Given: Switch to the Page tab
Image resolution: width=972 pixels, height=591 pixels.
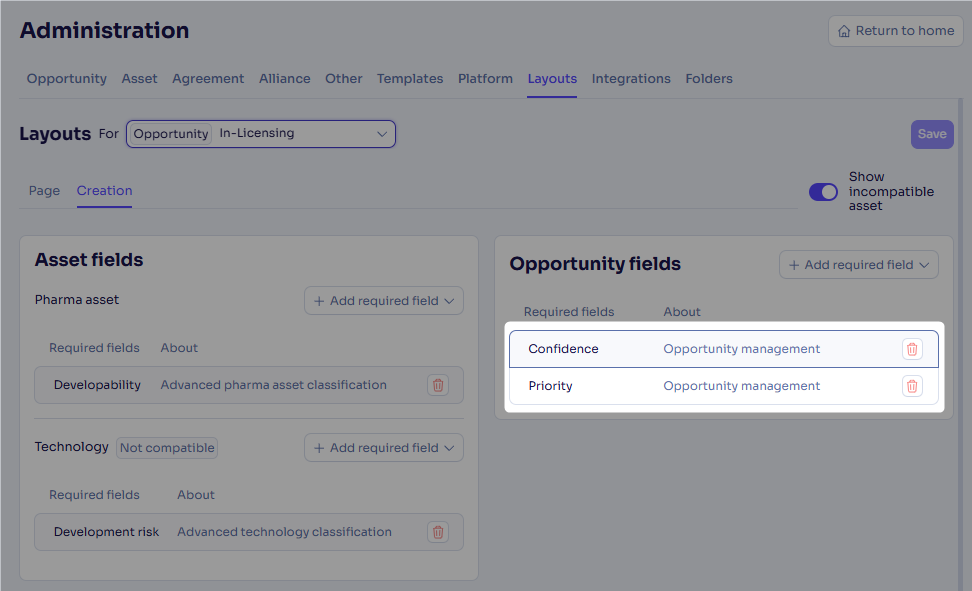Looking at the screenshot, I should 44,190.
